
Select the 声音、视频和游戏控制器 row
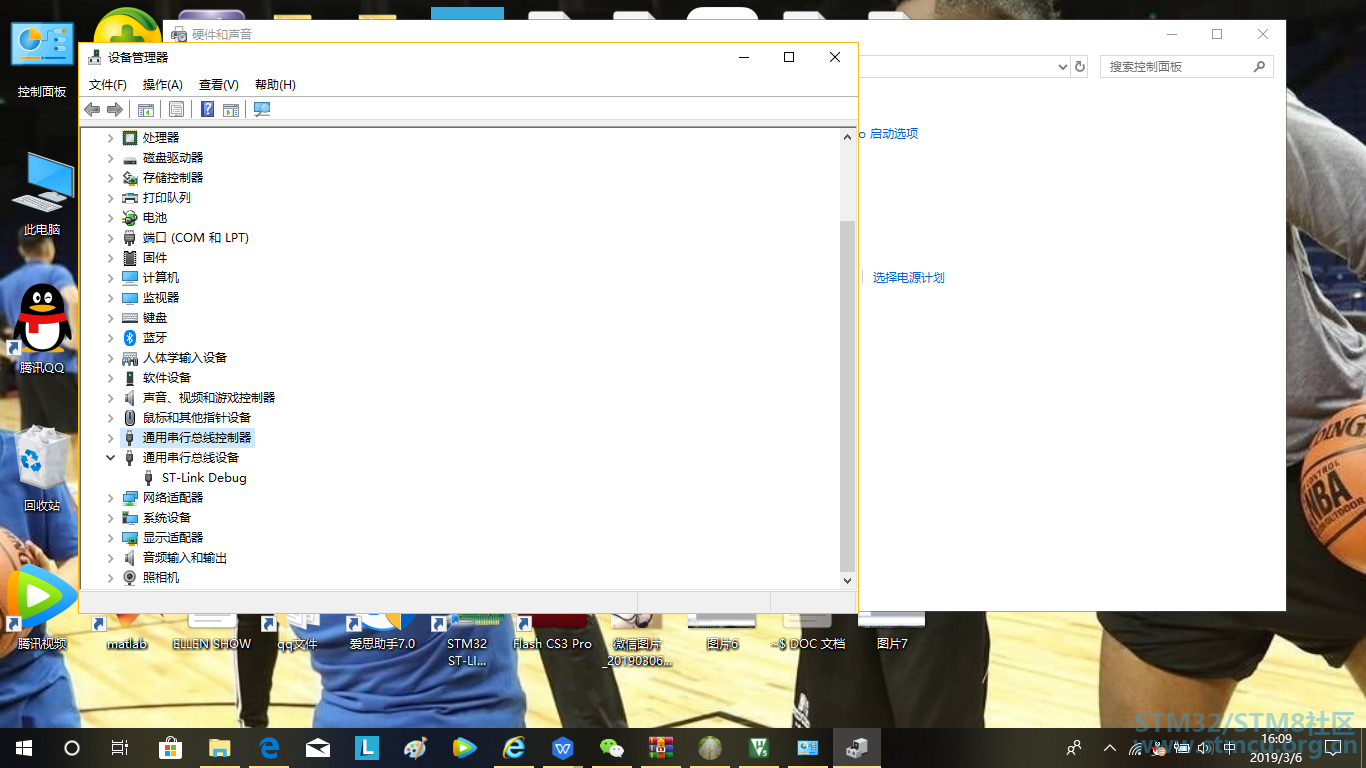point(209,398)
